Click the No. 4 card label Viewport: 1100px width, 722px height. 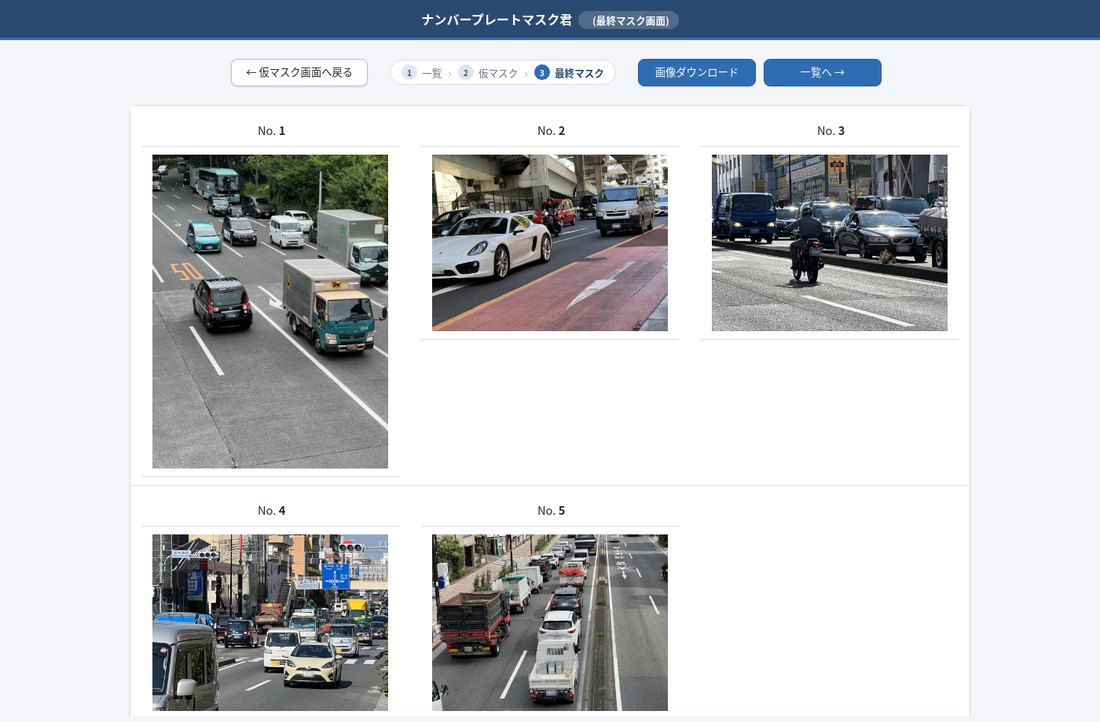(271, 510)
